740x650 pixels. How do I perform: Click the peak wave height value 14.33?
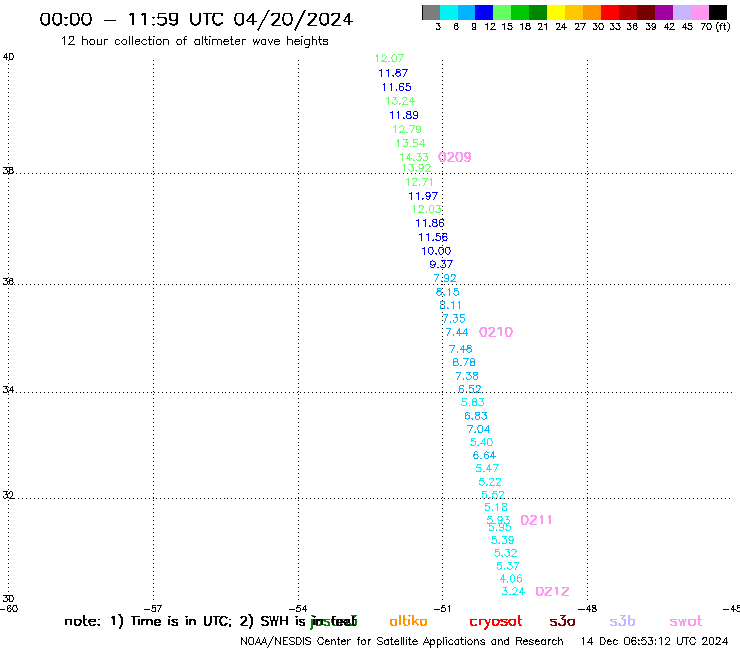click(x=414, y=157)
